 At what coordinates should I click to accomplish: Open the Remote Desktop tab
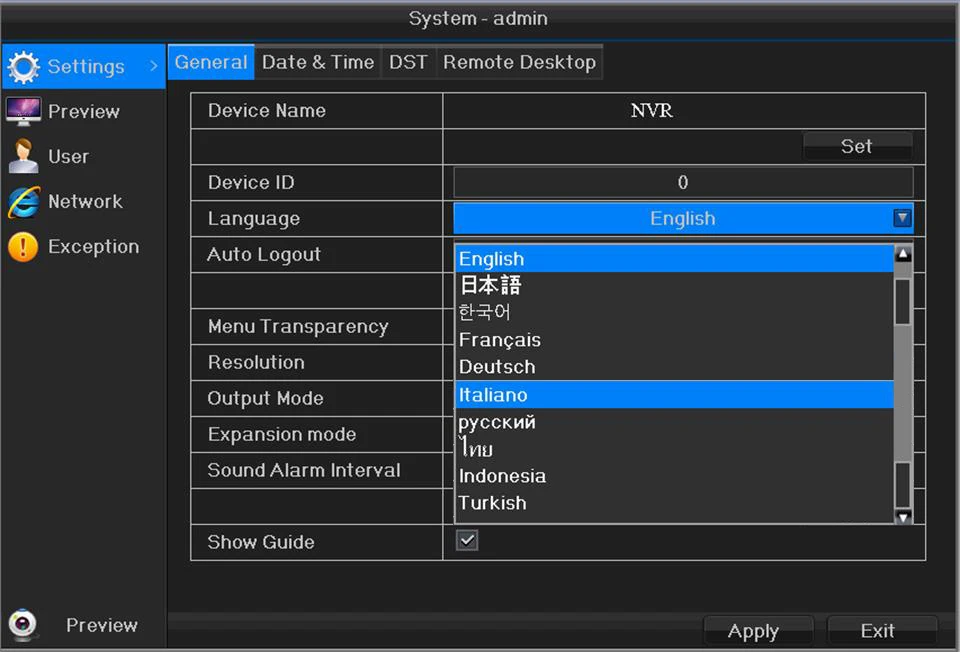pos(519,62)
